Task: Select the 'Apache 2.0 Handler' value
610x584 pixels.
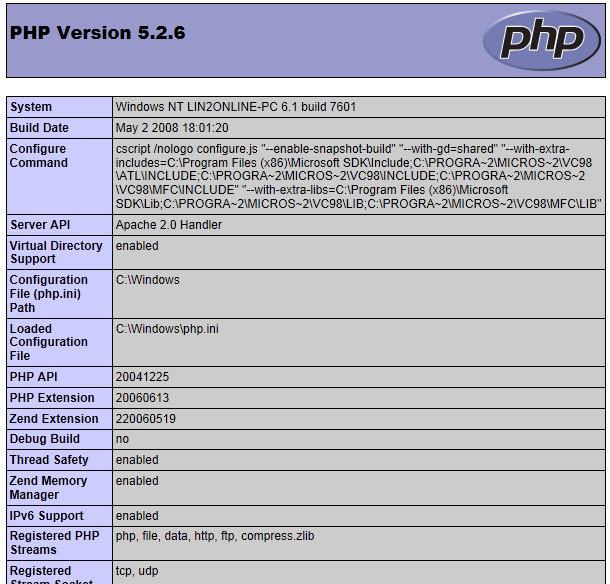Action: pos(168,225)
